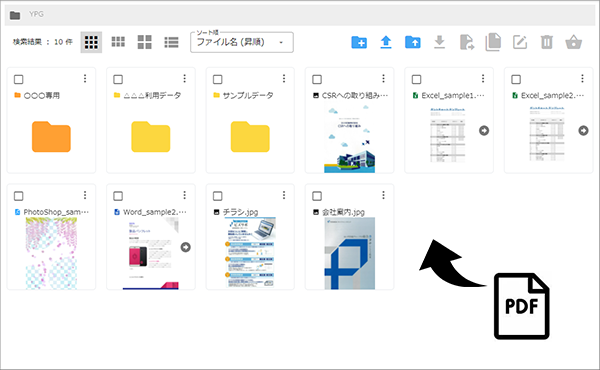Open more options for 会社案内.jpg

383,195
